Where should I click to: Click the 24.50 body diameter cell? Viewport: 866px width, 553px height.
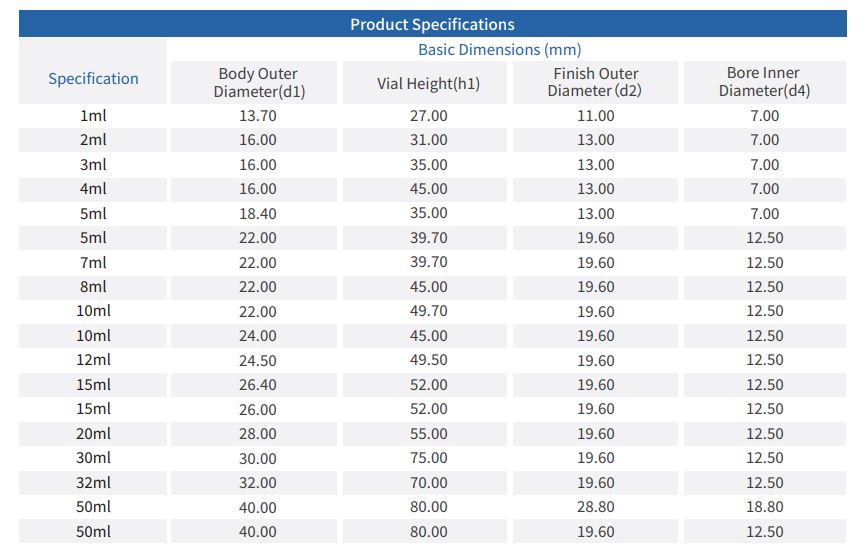[x=258, y=360]
